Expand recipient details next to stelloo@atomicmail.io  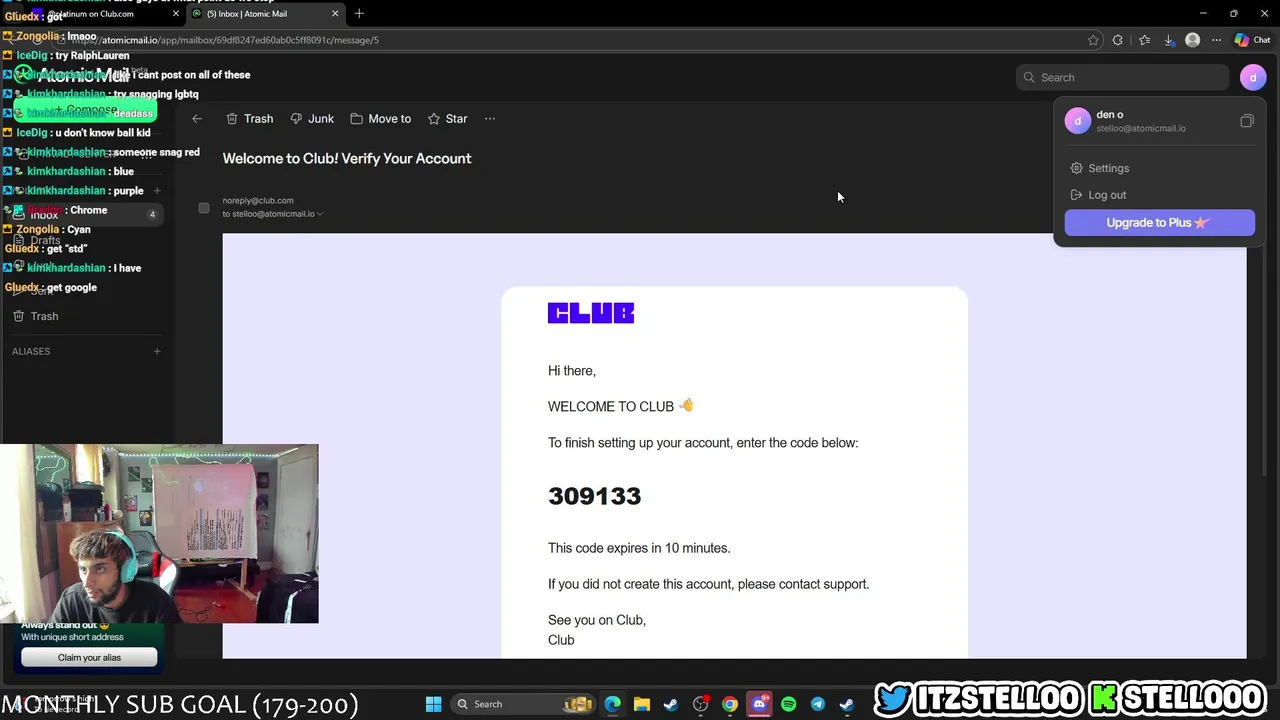[x=320, y=214]
